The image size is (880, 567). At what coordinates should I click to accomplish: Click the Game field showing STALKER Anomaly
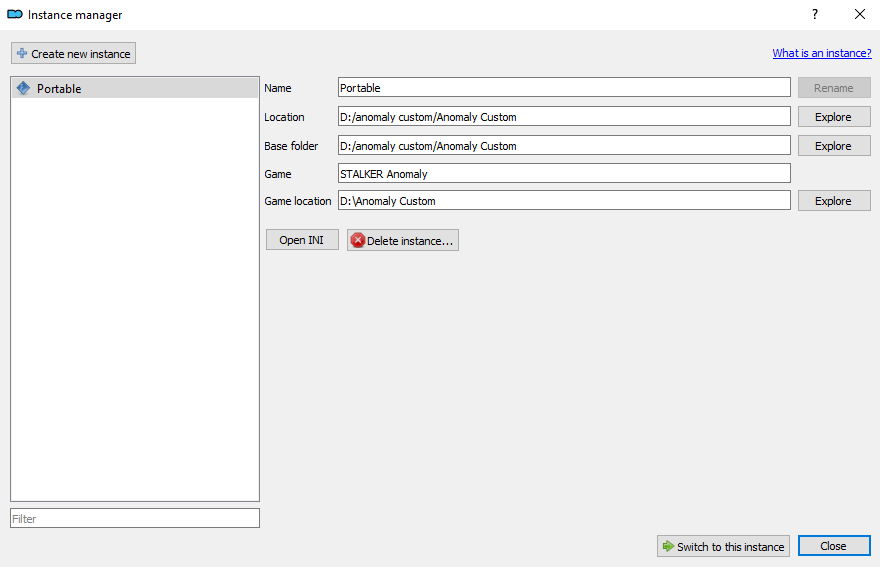[564, 174]
